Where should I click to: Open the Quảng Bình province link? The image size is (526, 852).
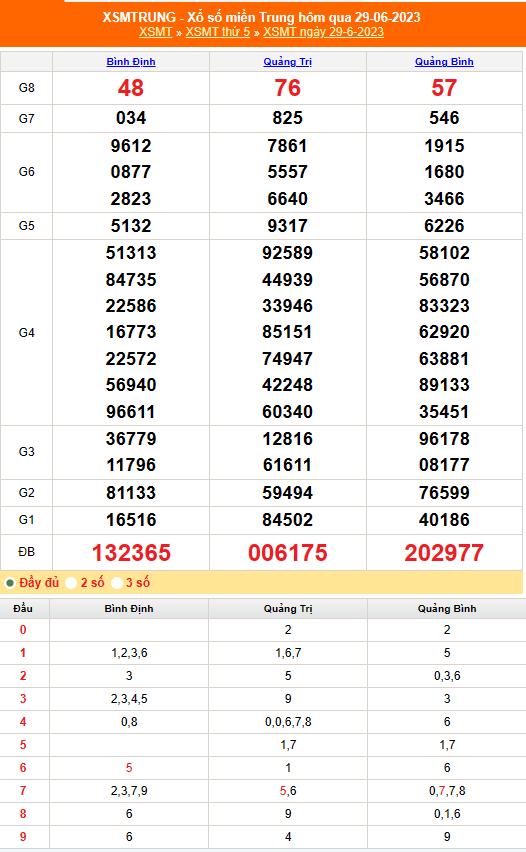[x=444, y=61]
